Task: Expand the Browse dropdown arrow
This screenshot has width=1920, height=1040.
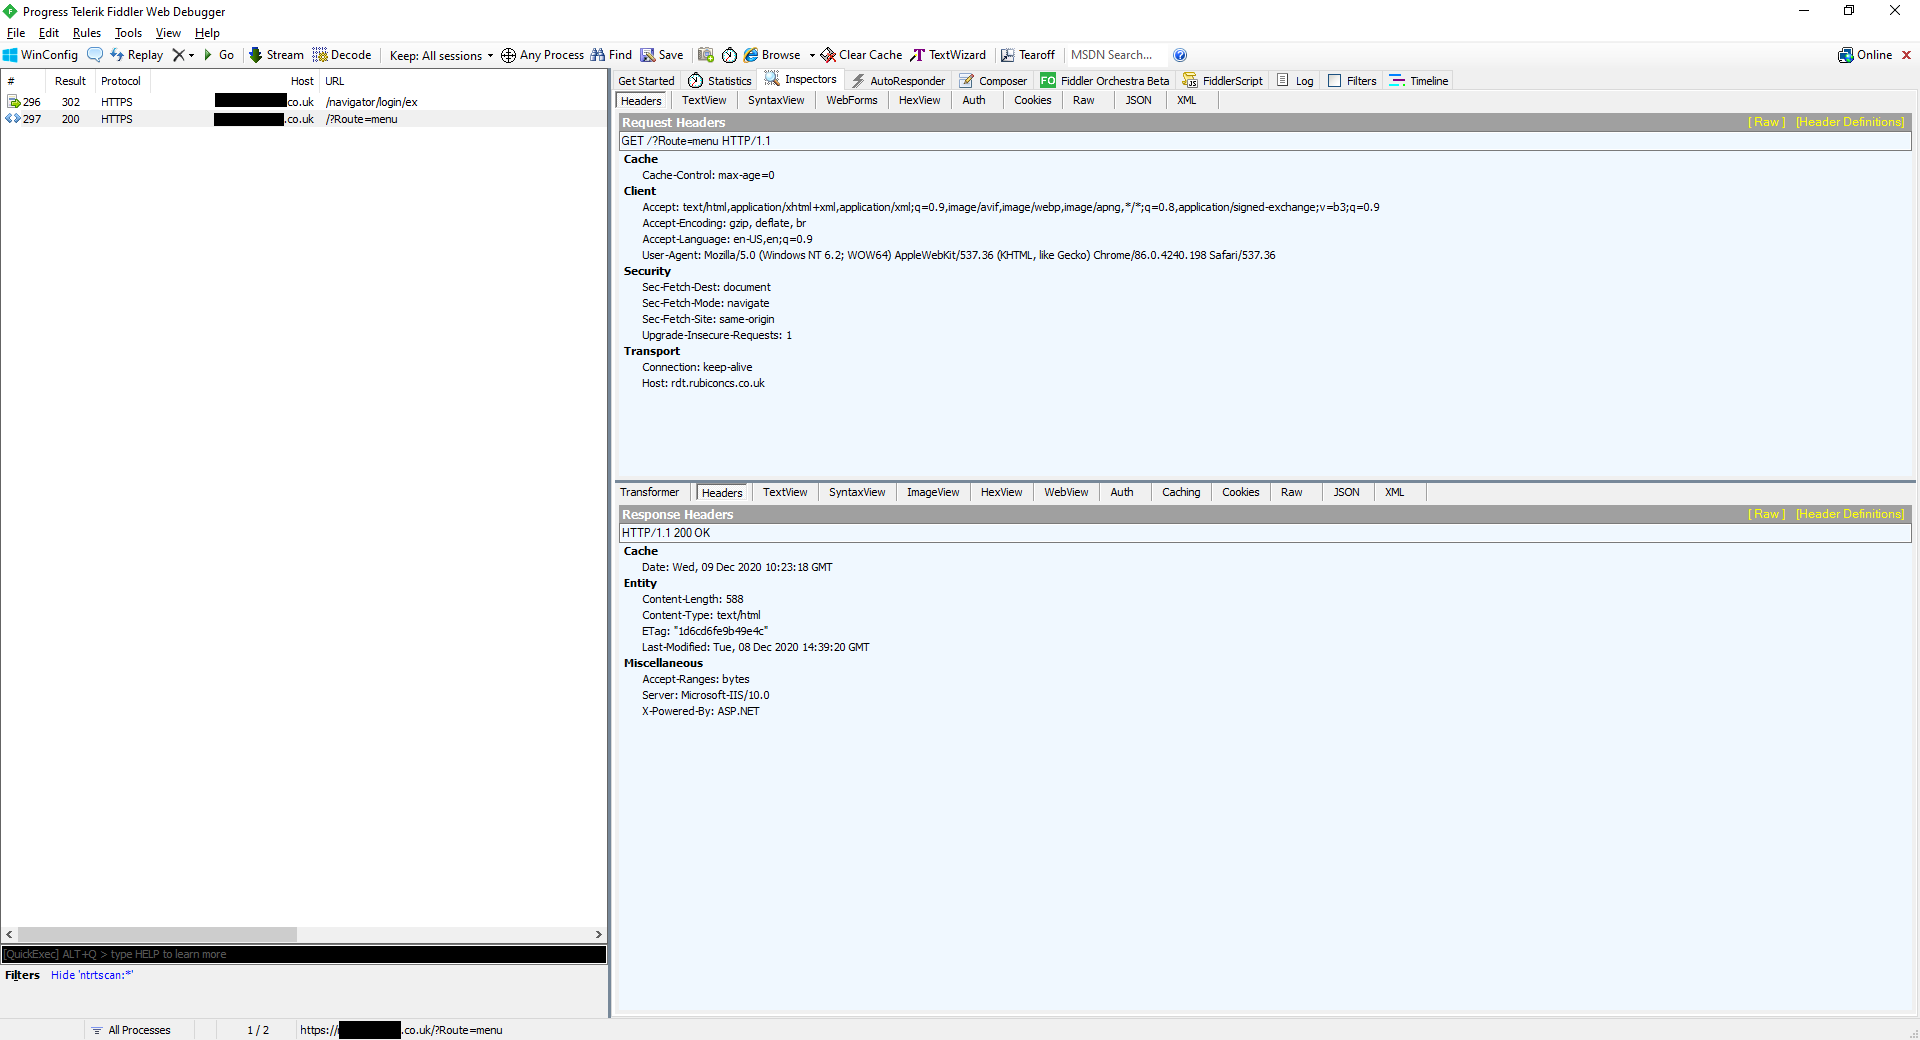Action: coord(812,56)
